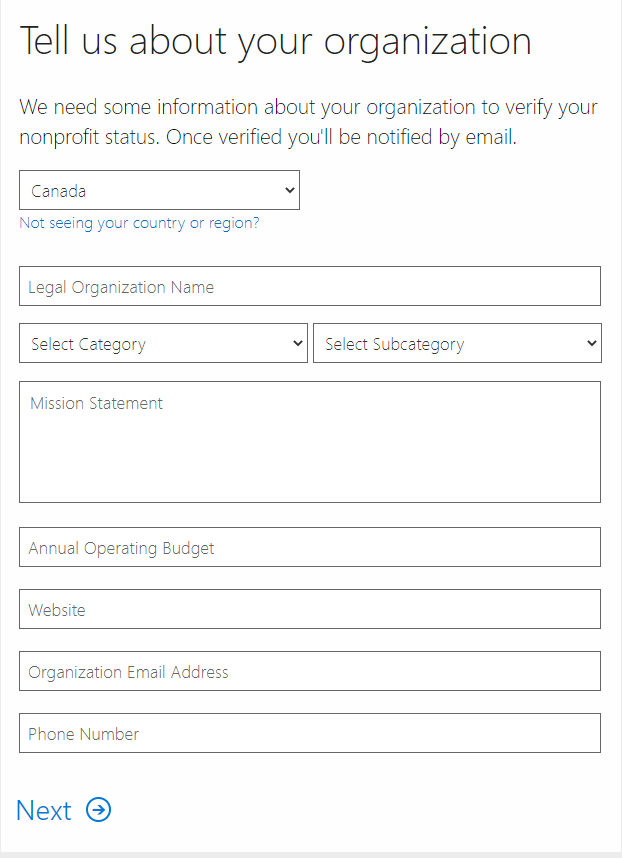Screen dimensions: 622x858
Task: Click the 'Tell us about your organization' heading
Action: [x=275, y=41]
